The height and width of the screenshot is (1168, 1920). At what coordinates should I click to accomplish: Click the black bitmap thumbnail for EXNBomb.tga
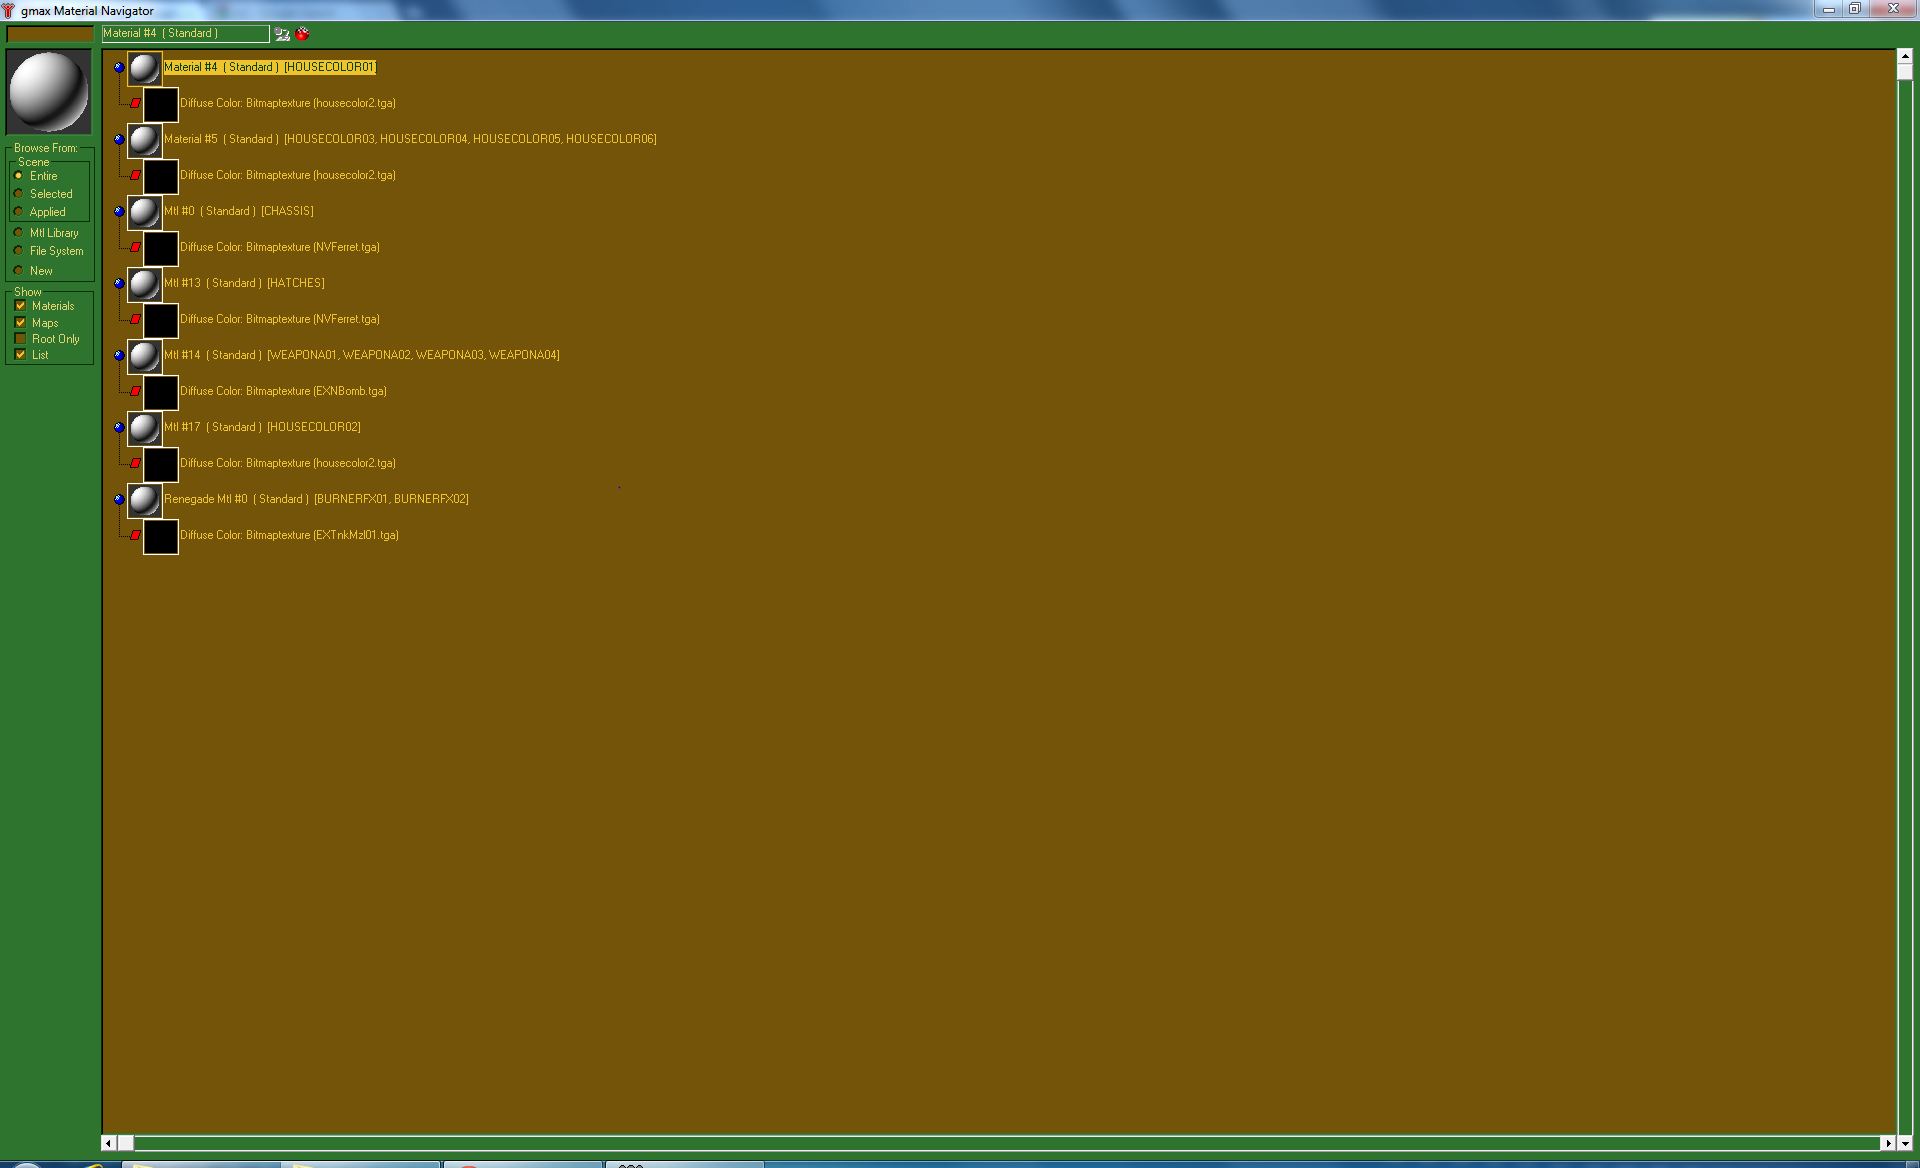[161, 392]
